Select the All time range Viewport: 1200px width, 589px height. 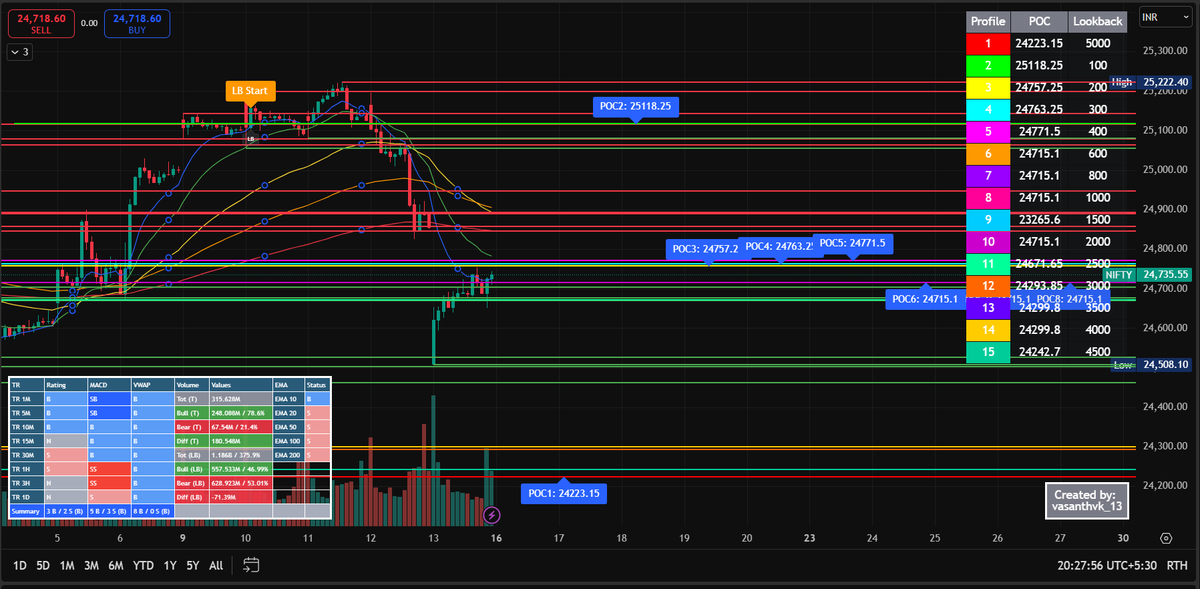click(x=216, y=565)
